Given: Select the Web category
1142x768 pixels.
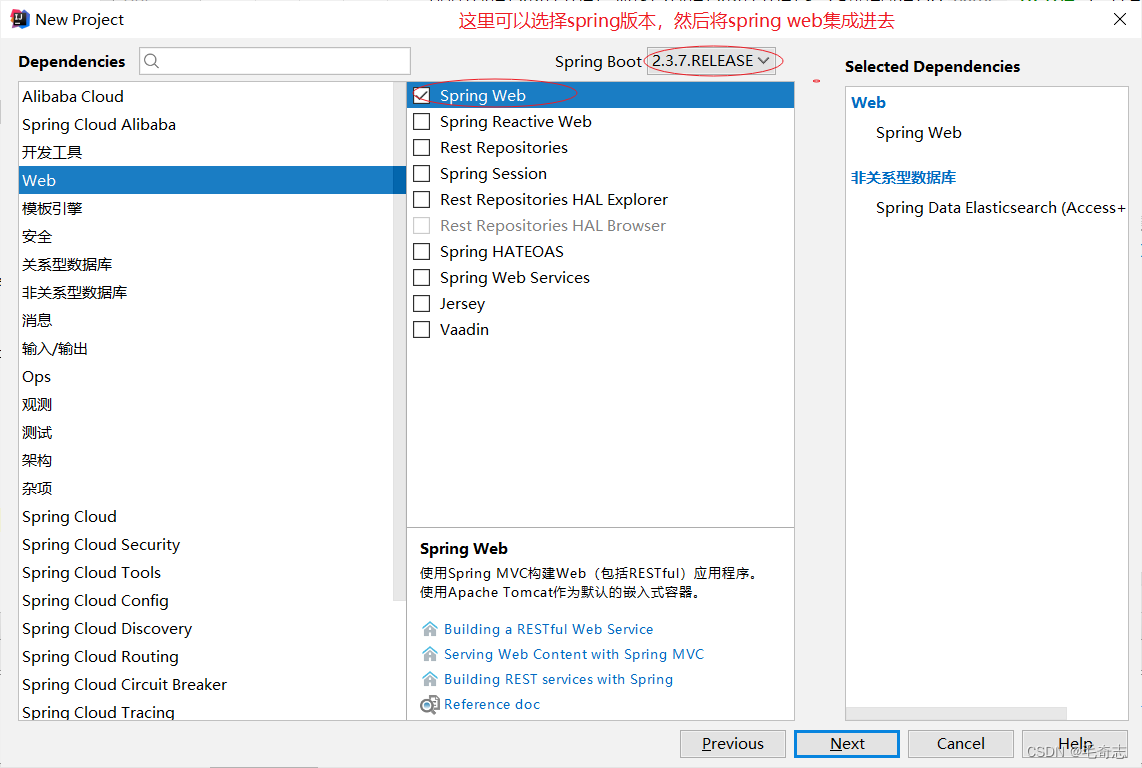Looking at the screenshot, I should [205, 180].
